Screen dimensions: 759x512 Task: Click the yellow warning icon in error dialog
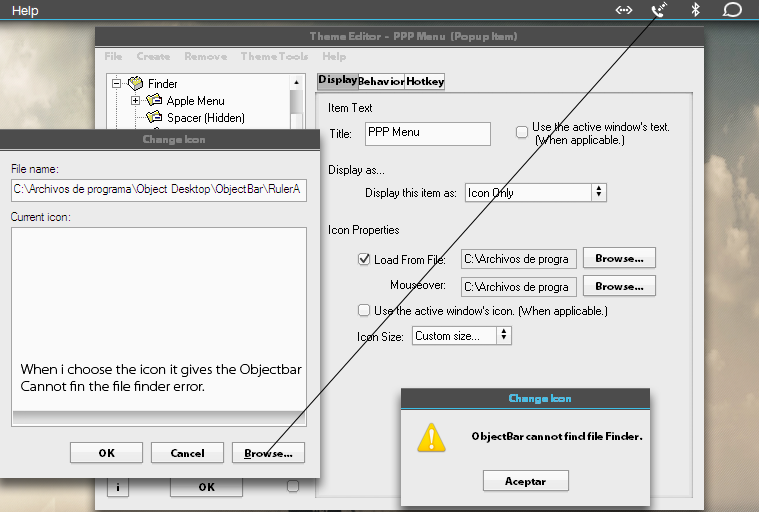[431, 437]
